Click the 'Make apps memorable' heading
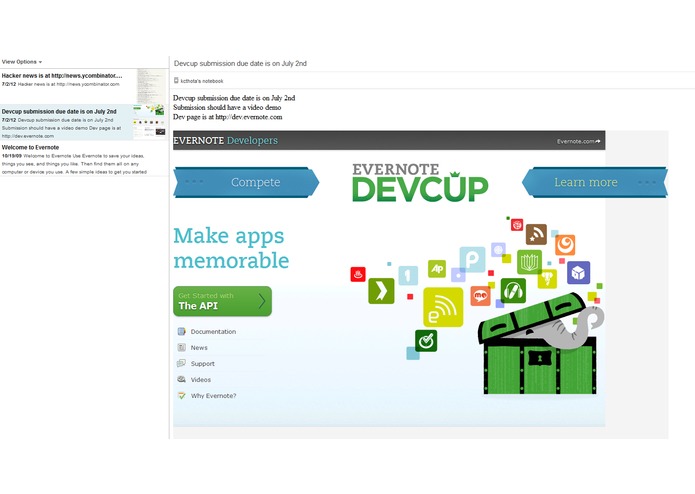 click(231, 248)
